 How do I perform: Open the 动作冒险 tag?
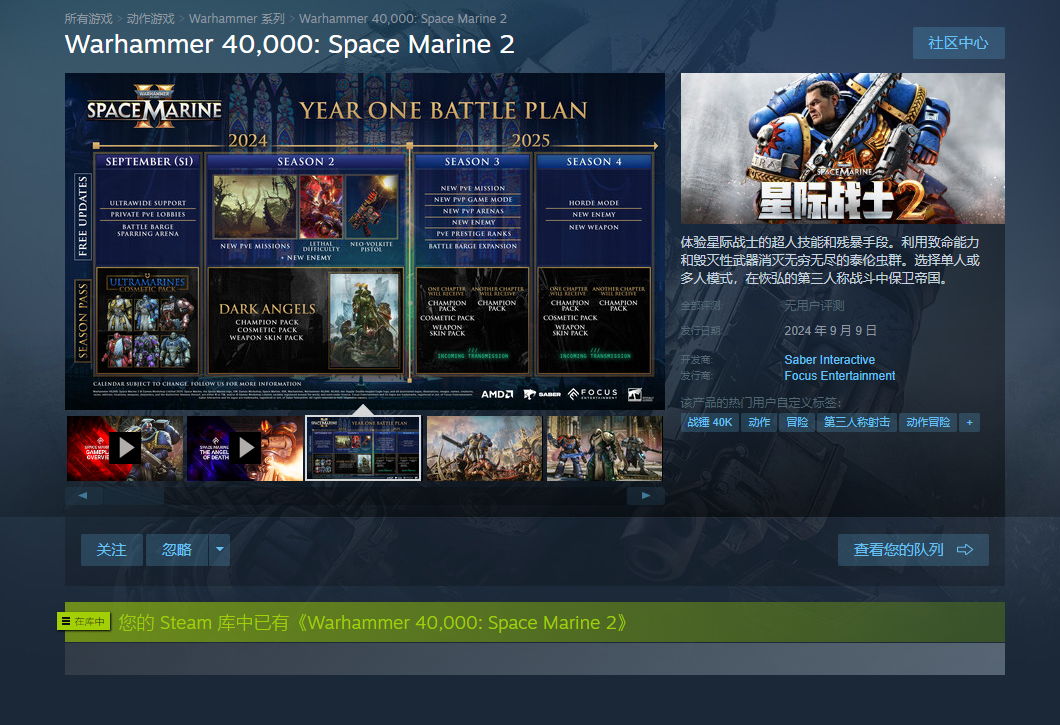pyautogui.click(x=928, y=423)
